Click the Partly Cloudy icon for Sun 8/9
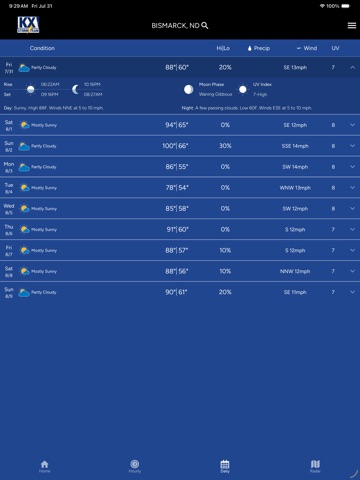This screenshot has height=480, width=360. [x=24, y=292]
